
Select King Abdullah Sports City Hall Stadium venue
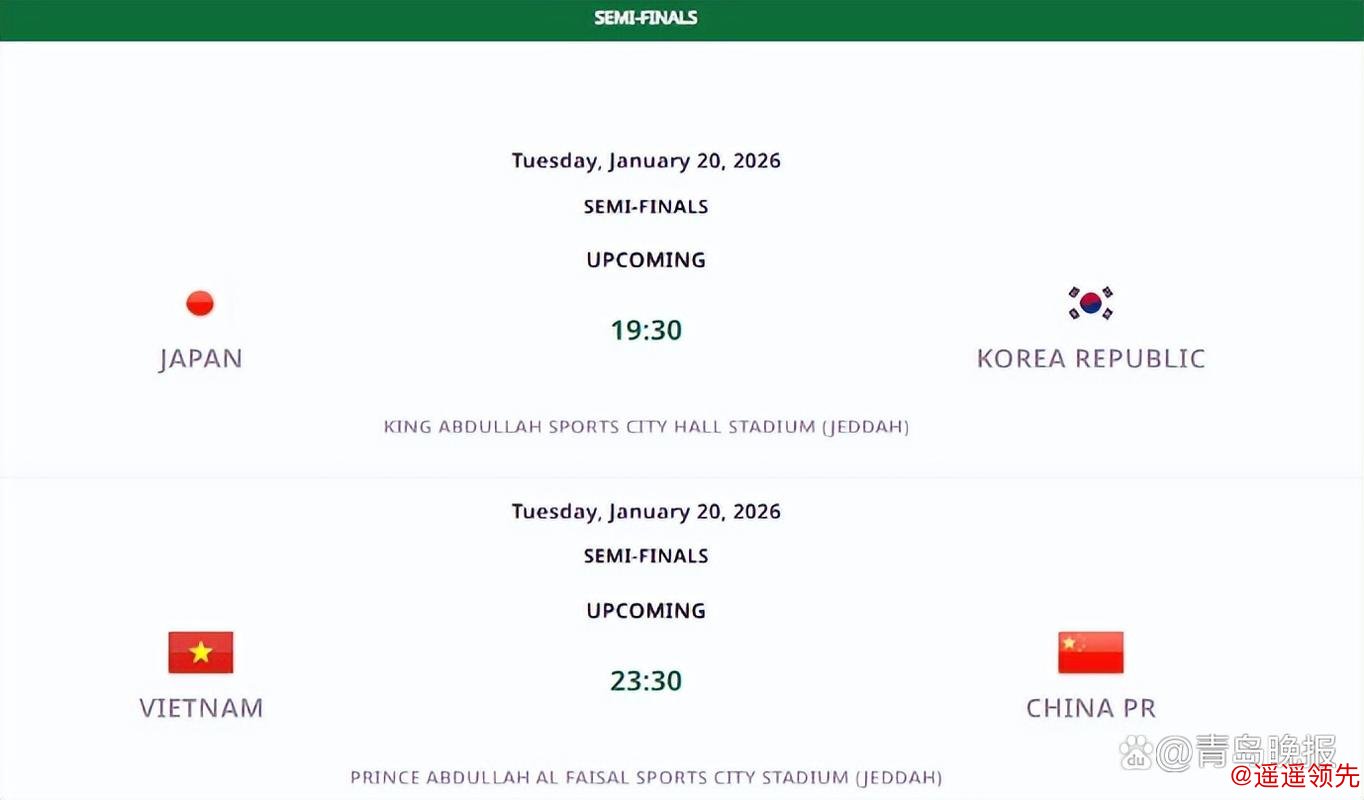click(x=646, y=427)
